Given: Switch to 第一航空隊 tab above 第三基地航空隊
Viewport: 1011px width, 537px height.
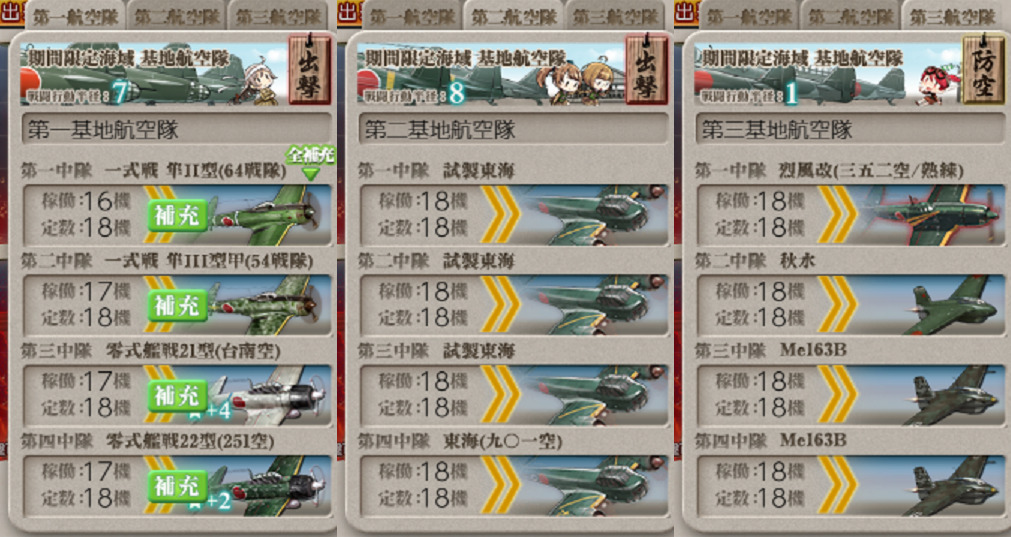Looking at the screenshot, I should [749, 15].
